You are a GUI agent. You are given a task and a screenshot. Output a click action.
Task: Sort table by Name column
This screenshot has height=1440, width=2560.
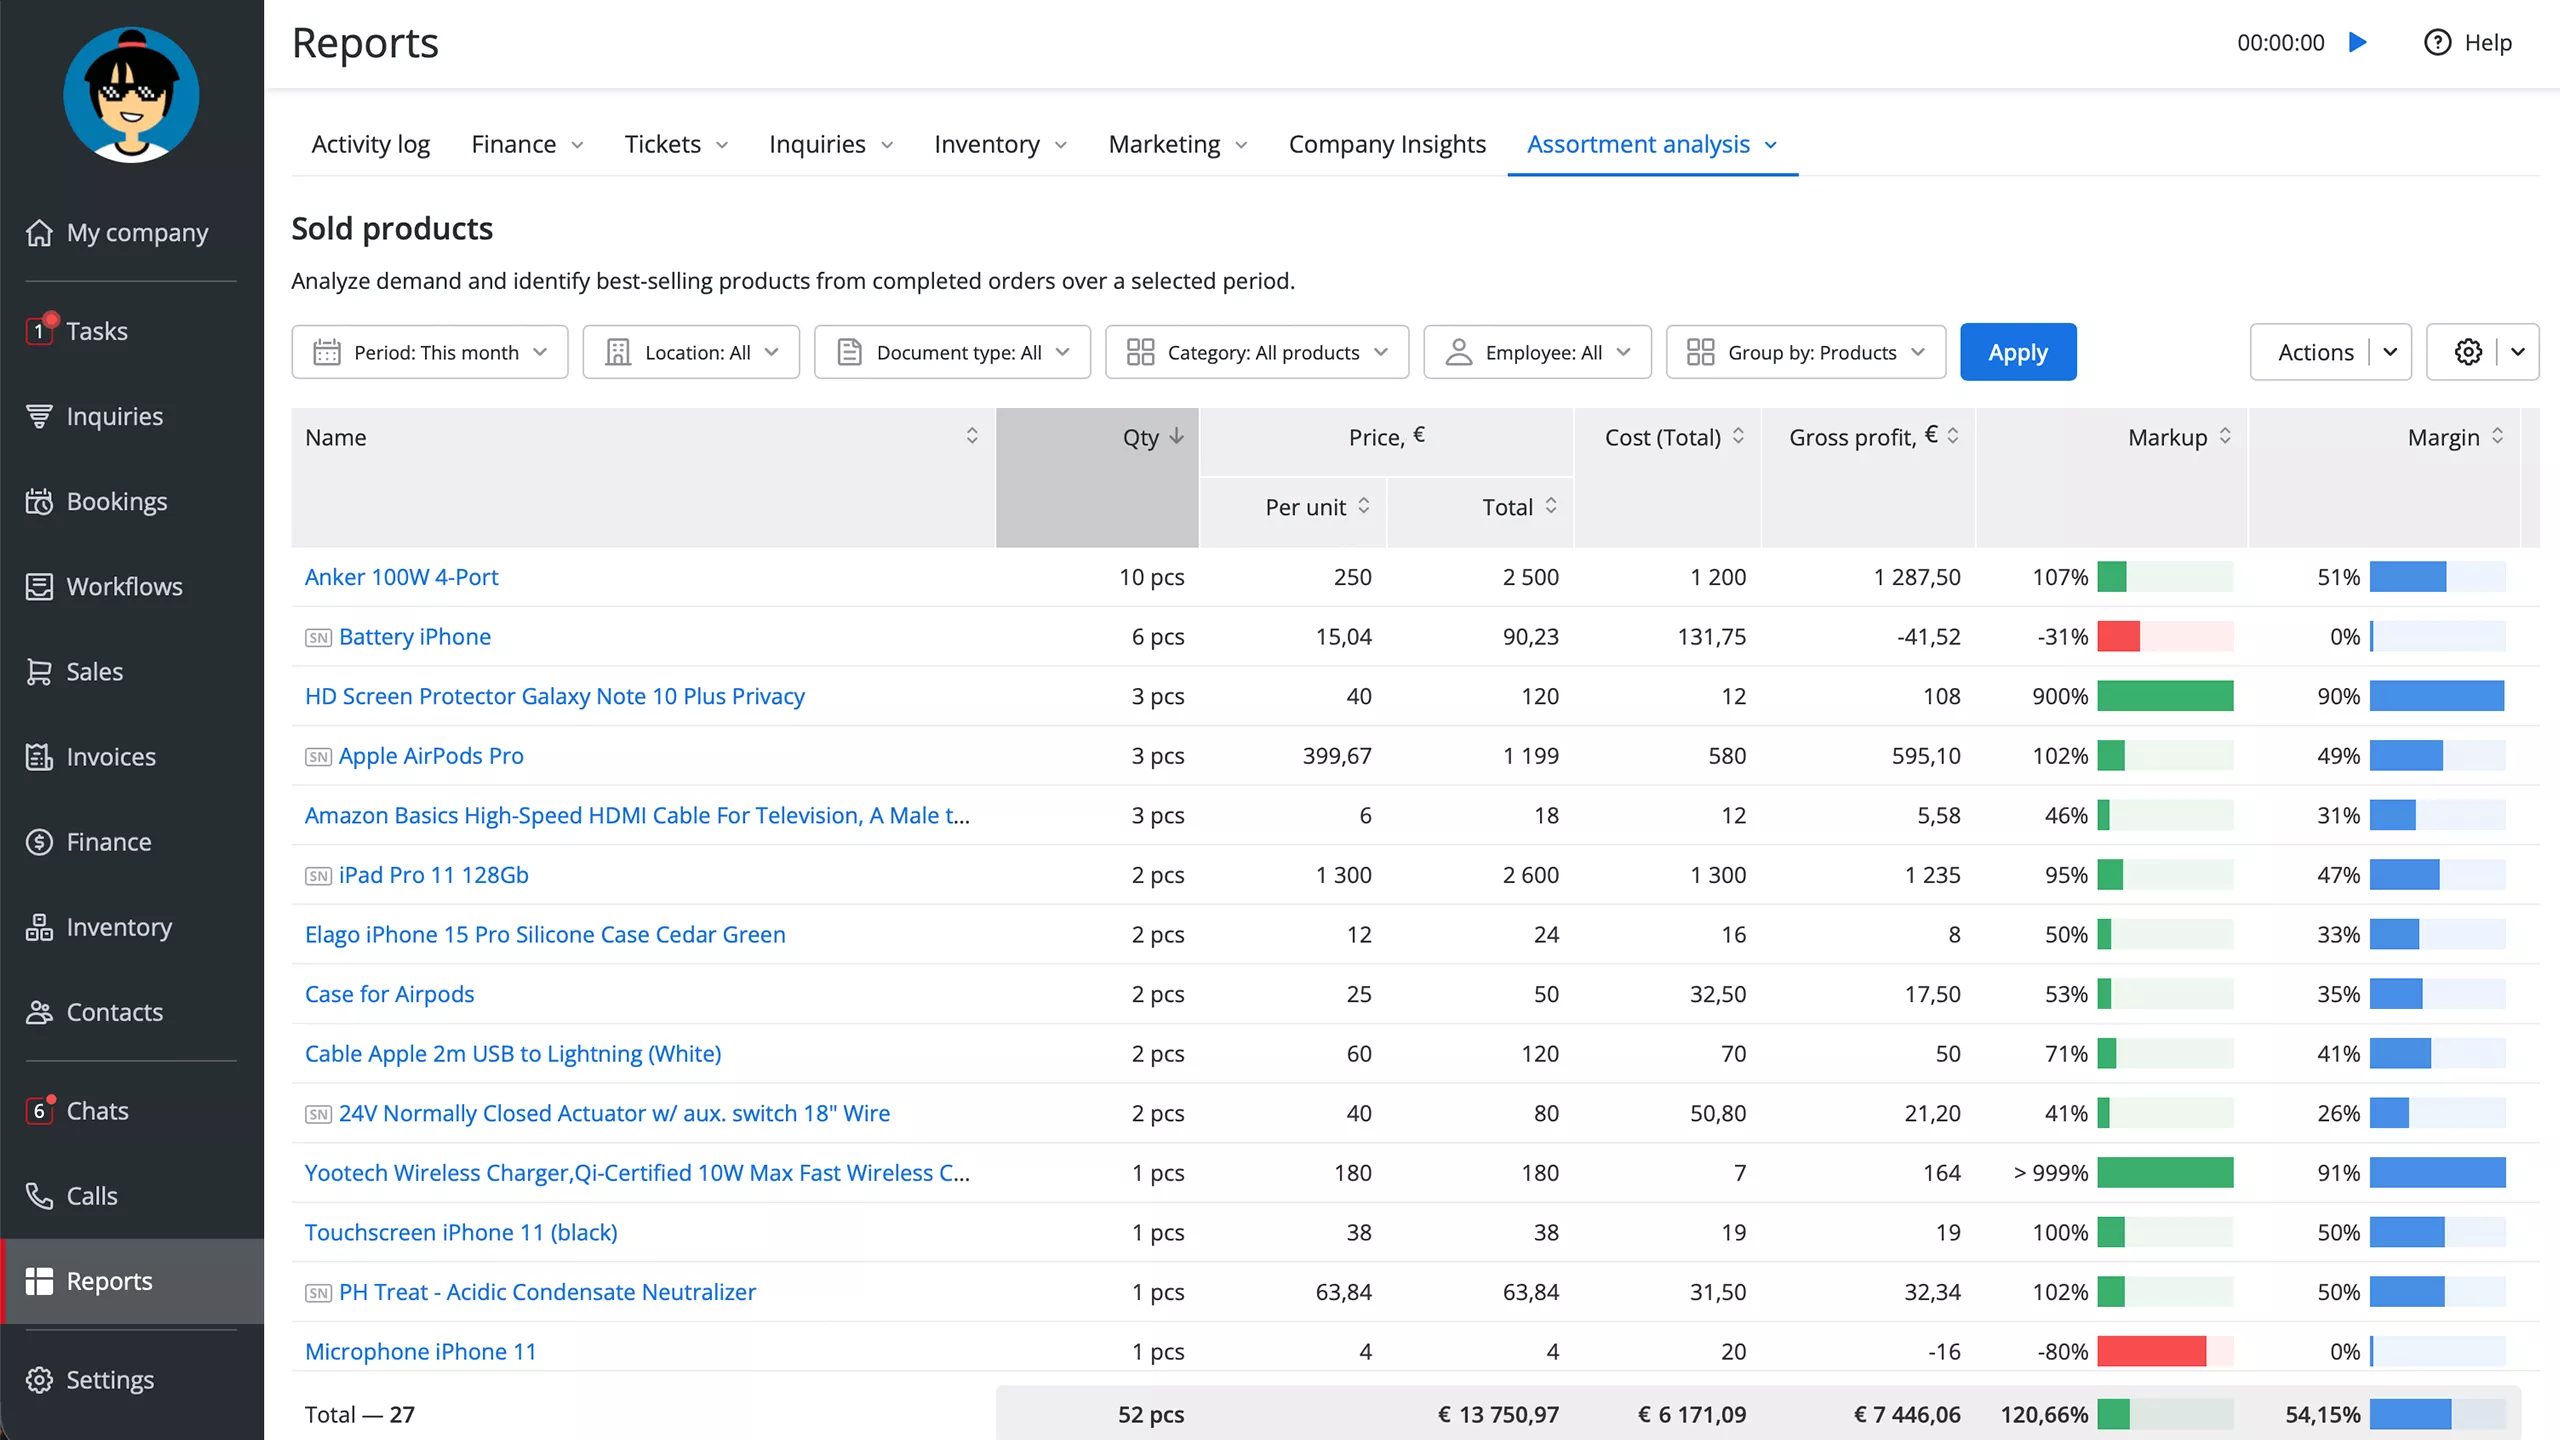[x=971, y=437]
